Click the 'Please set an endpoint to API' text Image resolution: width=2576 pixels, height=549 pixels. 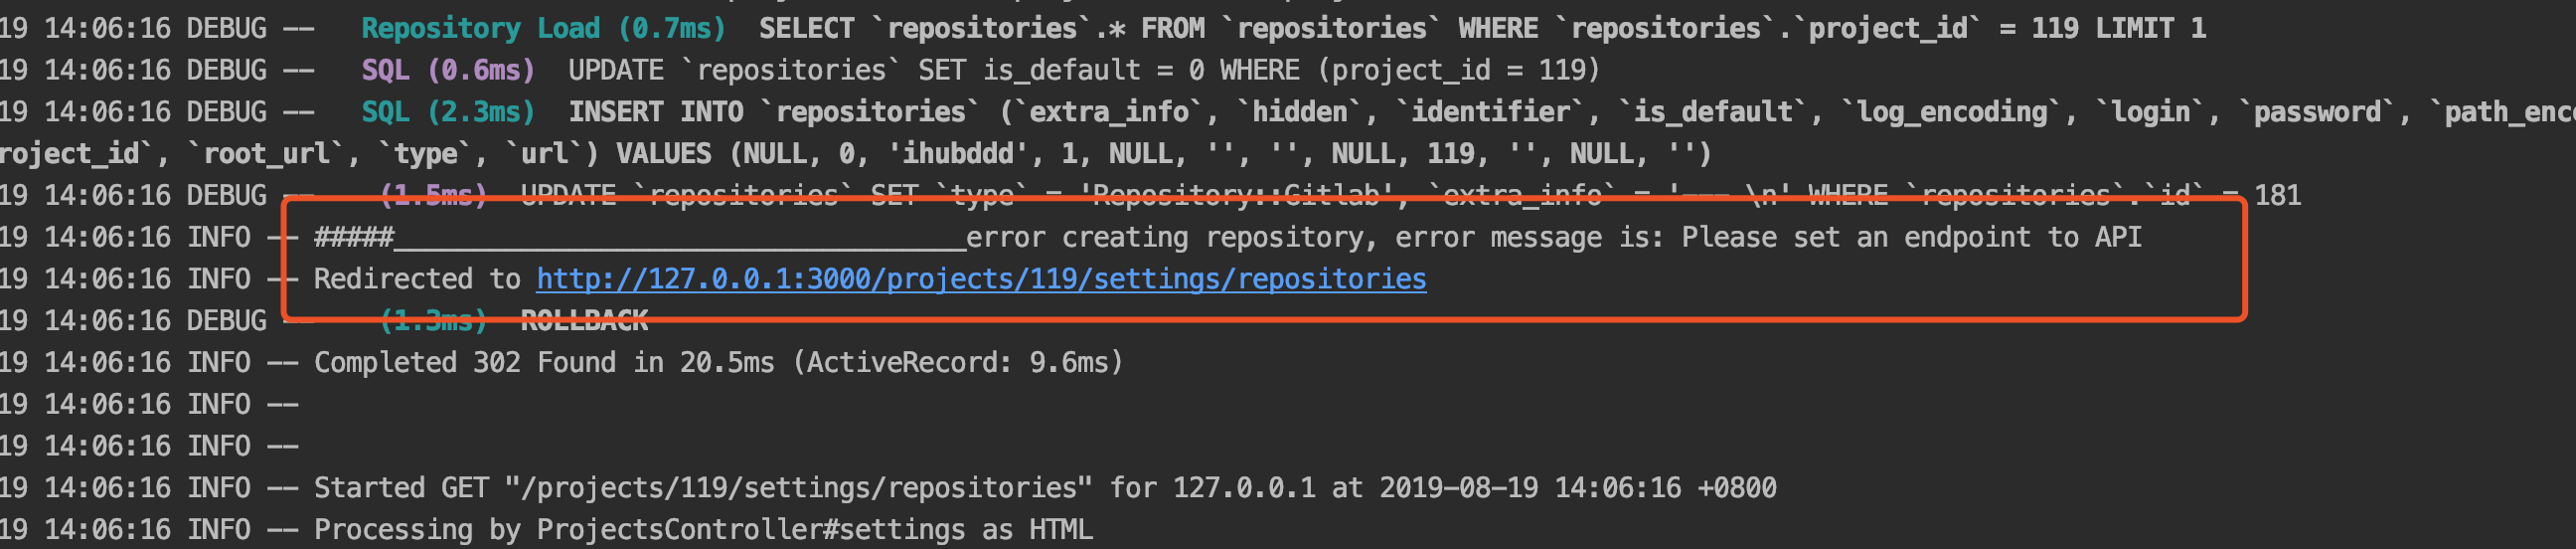1911,237
